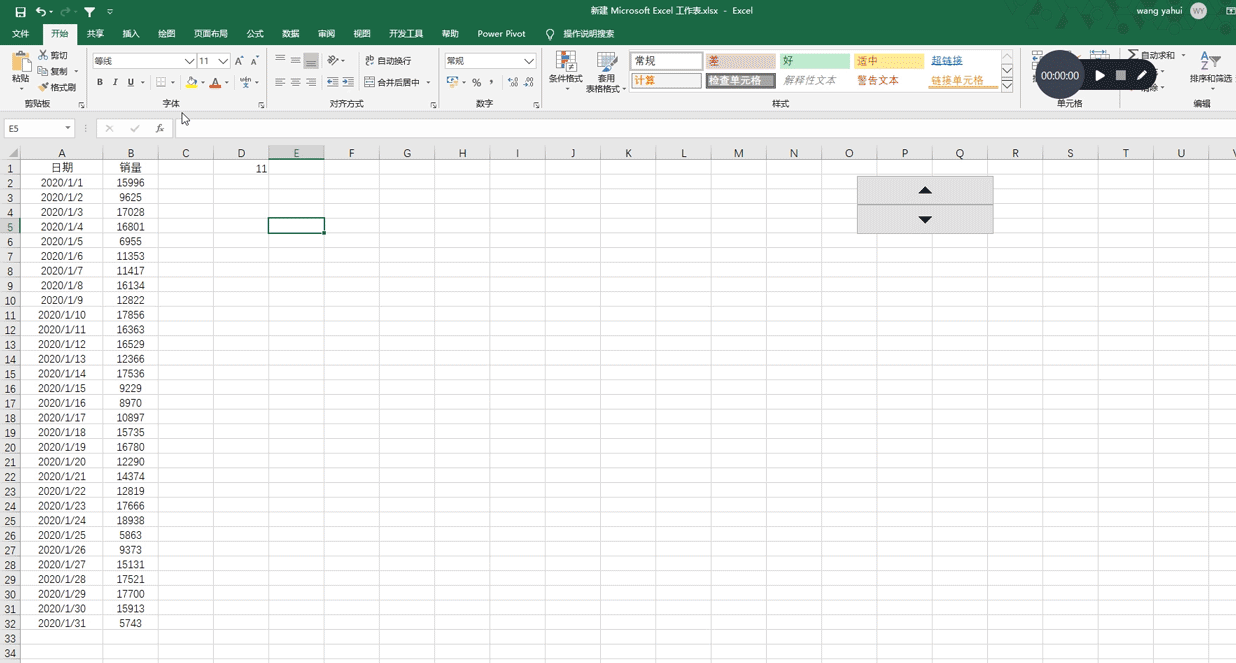Viewport: 1236px width, 663px height.
Task: Click the recorder play button
Action: (x=1100, y=75)
